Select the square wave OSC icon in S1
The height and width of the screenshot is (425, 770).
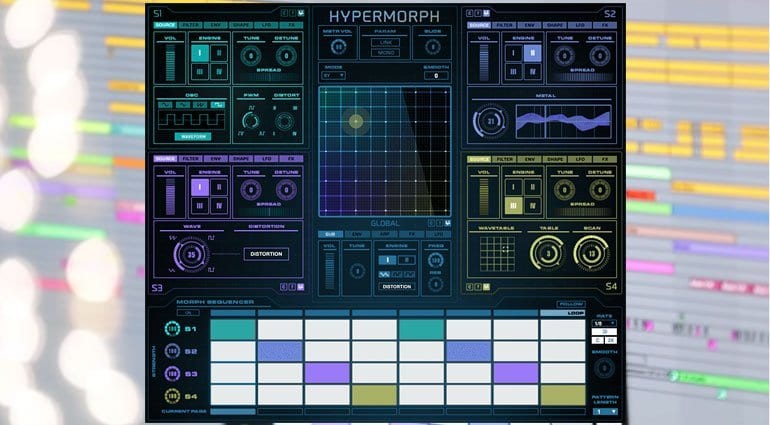pyautogui.click(x=218, y=105)
